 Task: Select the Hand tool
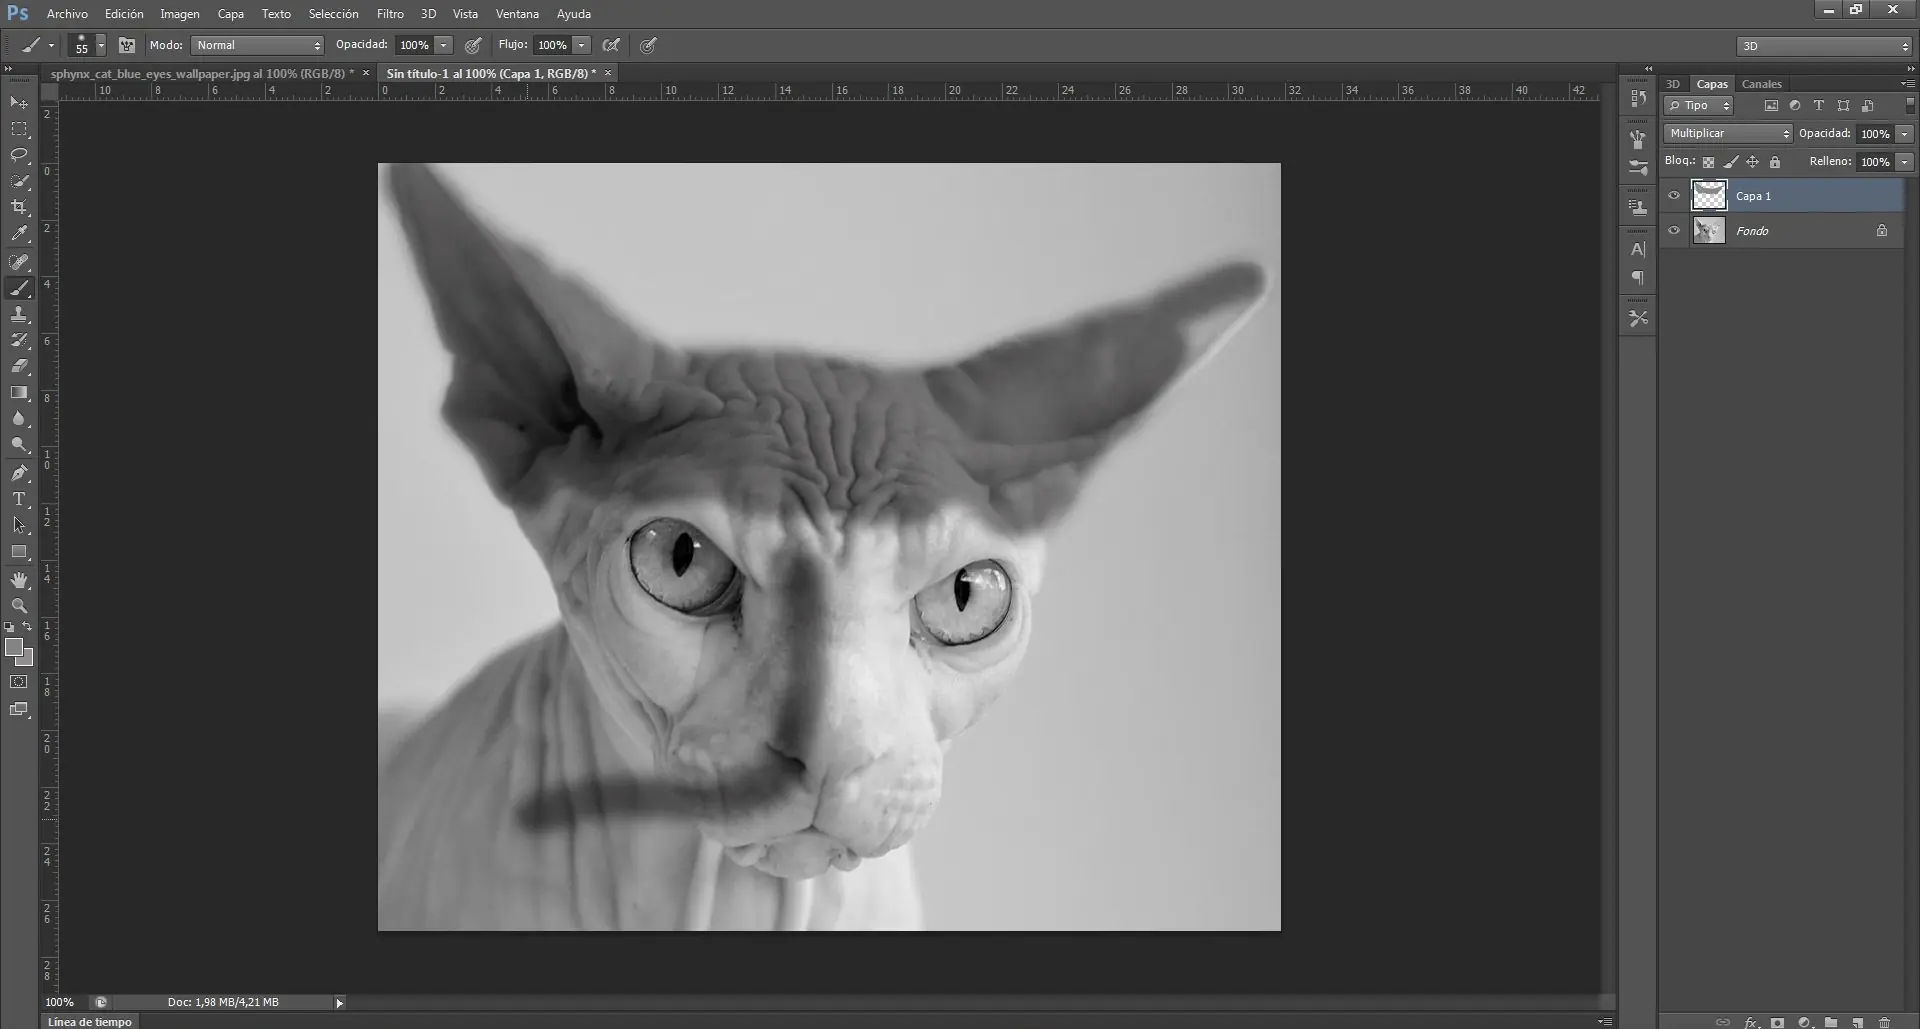click(19, 580)
